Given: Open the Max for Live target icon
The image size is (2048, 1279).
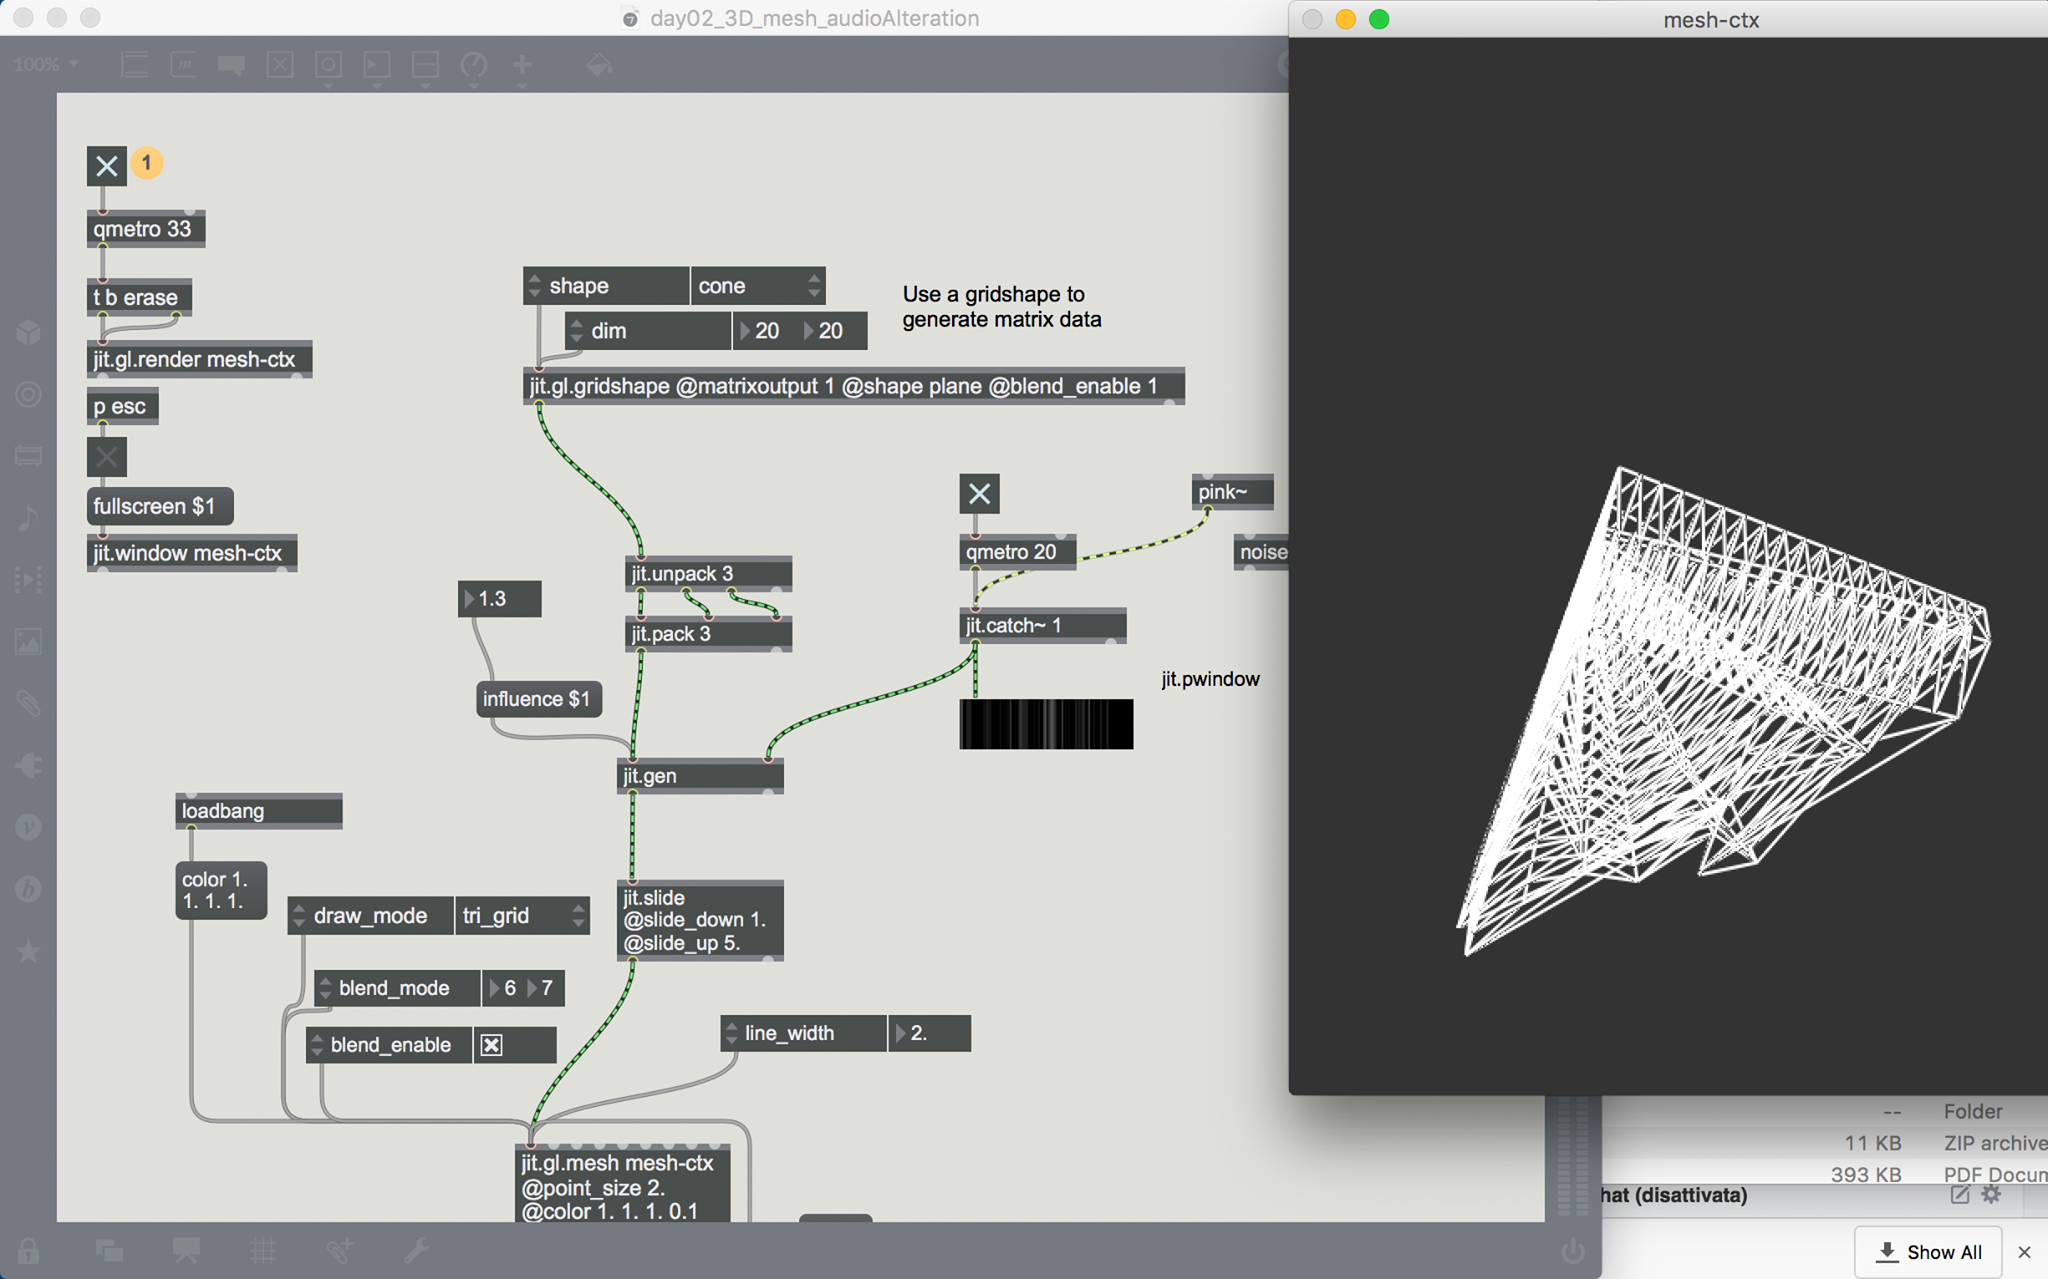Looking at the screenshot, I should (x=28, y=394).
